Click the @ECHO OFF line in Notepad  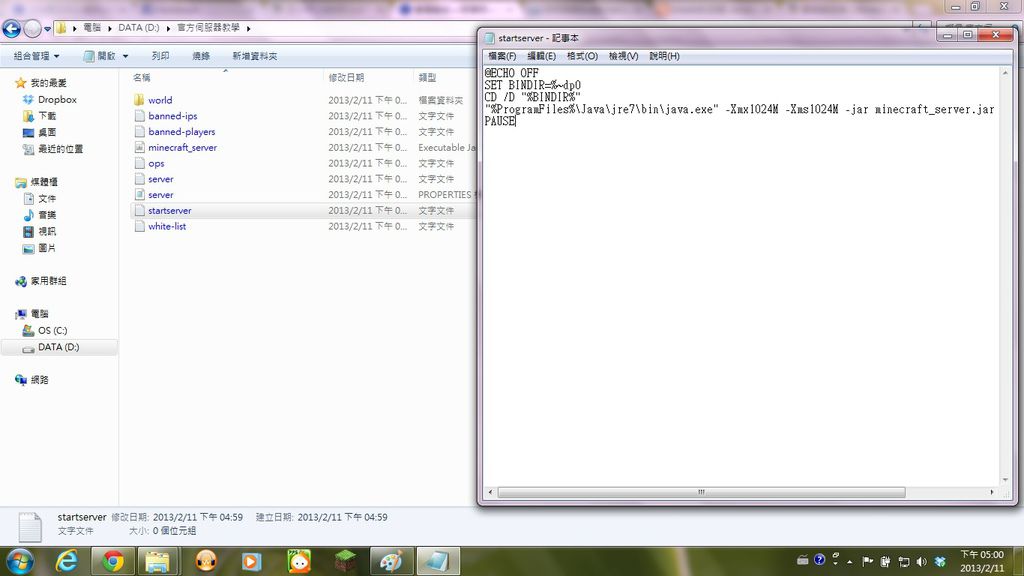[511, 73]
